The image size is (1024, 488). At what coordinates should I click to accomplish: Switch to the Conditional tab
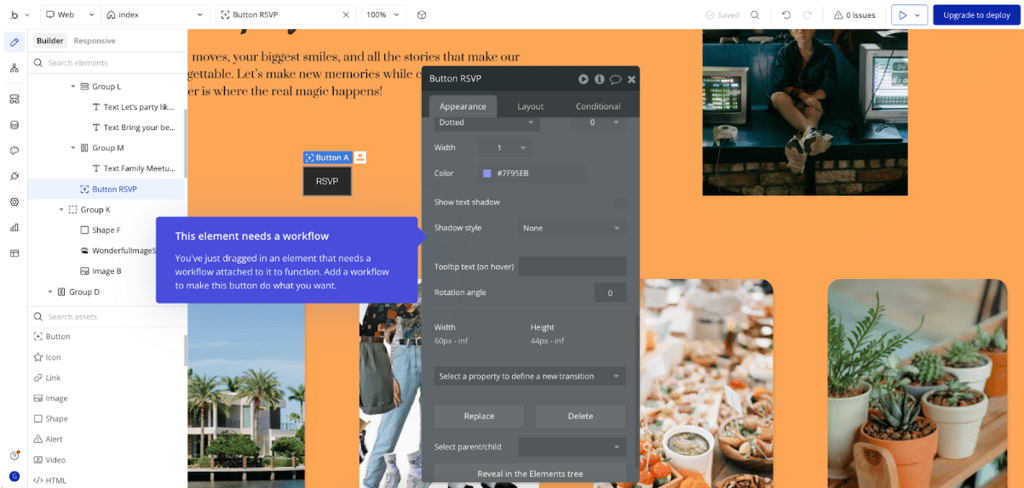pos(598,106)
